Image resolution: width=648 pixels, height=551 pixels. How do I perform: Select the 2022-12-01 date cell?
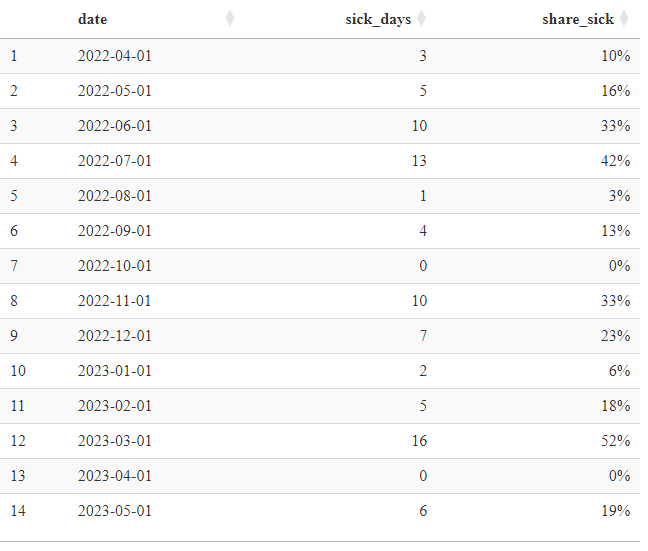[115, 336]
